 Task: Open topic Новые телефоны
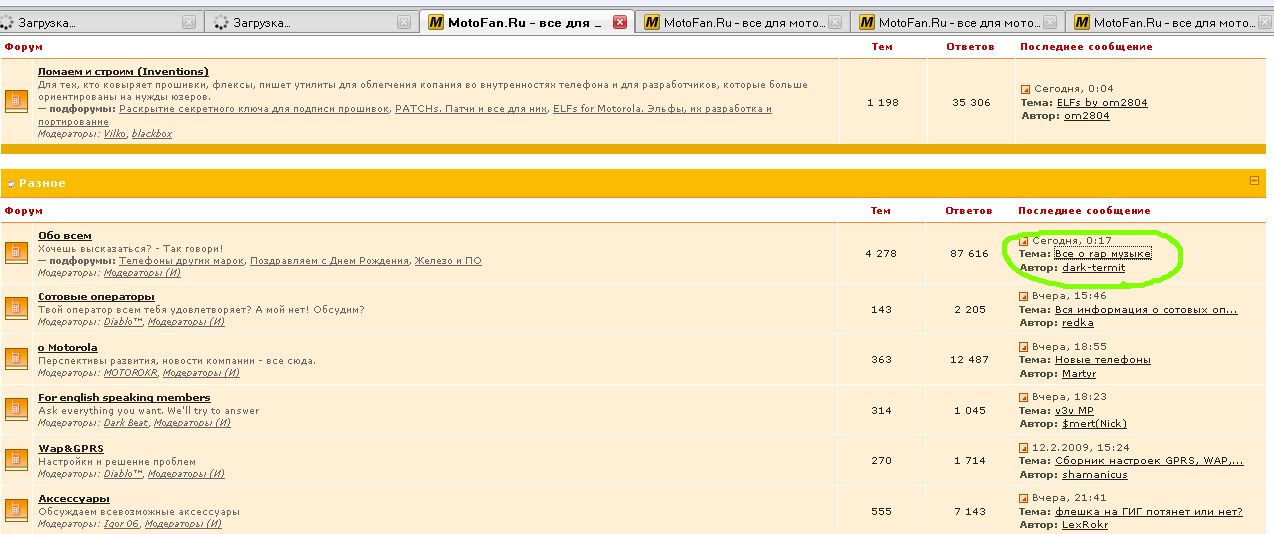pos(1103,360)
